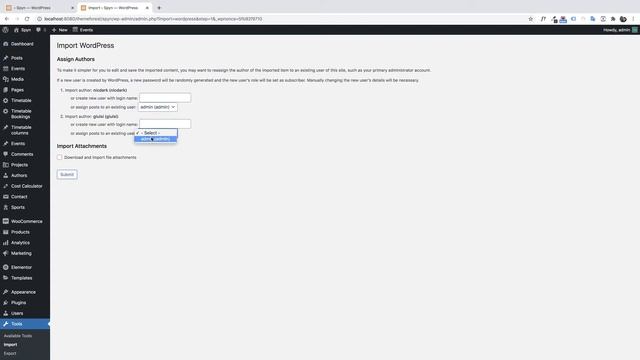Click the Timetable sidebar icon
The width and height of the screenshot is (640, 360).
tap(6, 100)
